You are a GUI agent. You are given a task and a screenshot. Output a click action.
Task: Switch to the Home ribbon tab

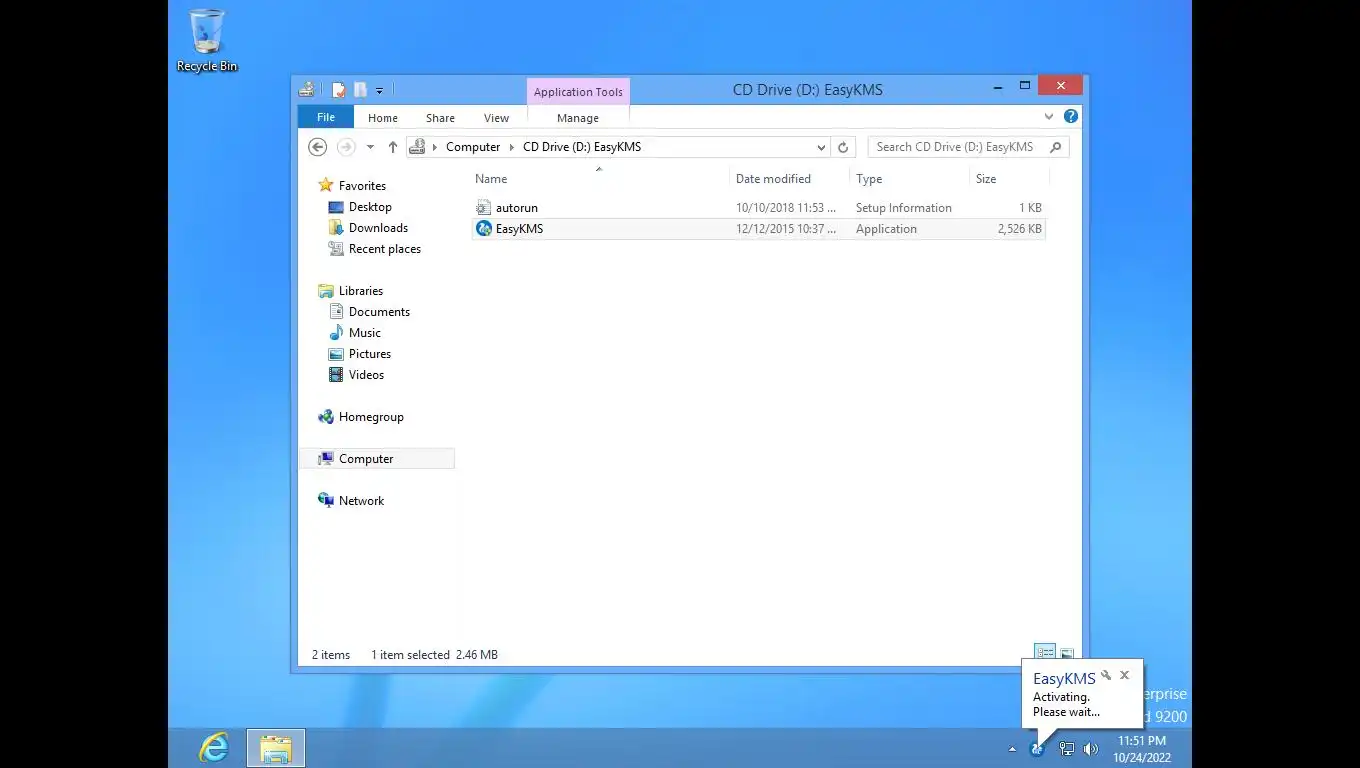coord(383,118)
